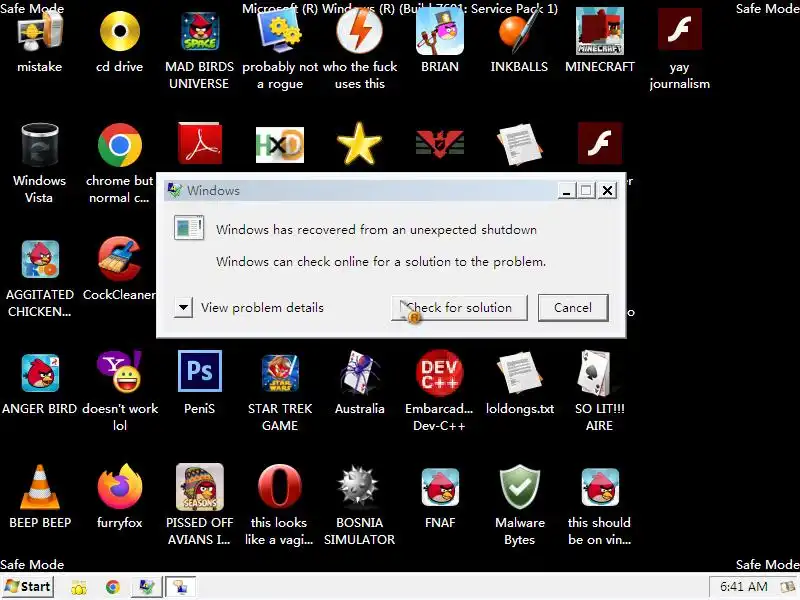Launch the CockCleaner CCleaner icon
The height and width of the screenshot is (600, 800).
point(120,259)
